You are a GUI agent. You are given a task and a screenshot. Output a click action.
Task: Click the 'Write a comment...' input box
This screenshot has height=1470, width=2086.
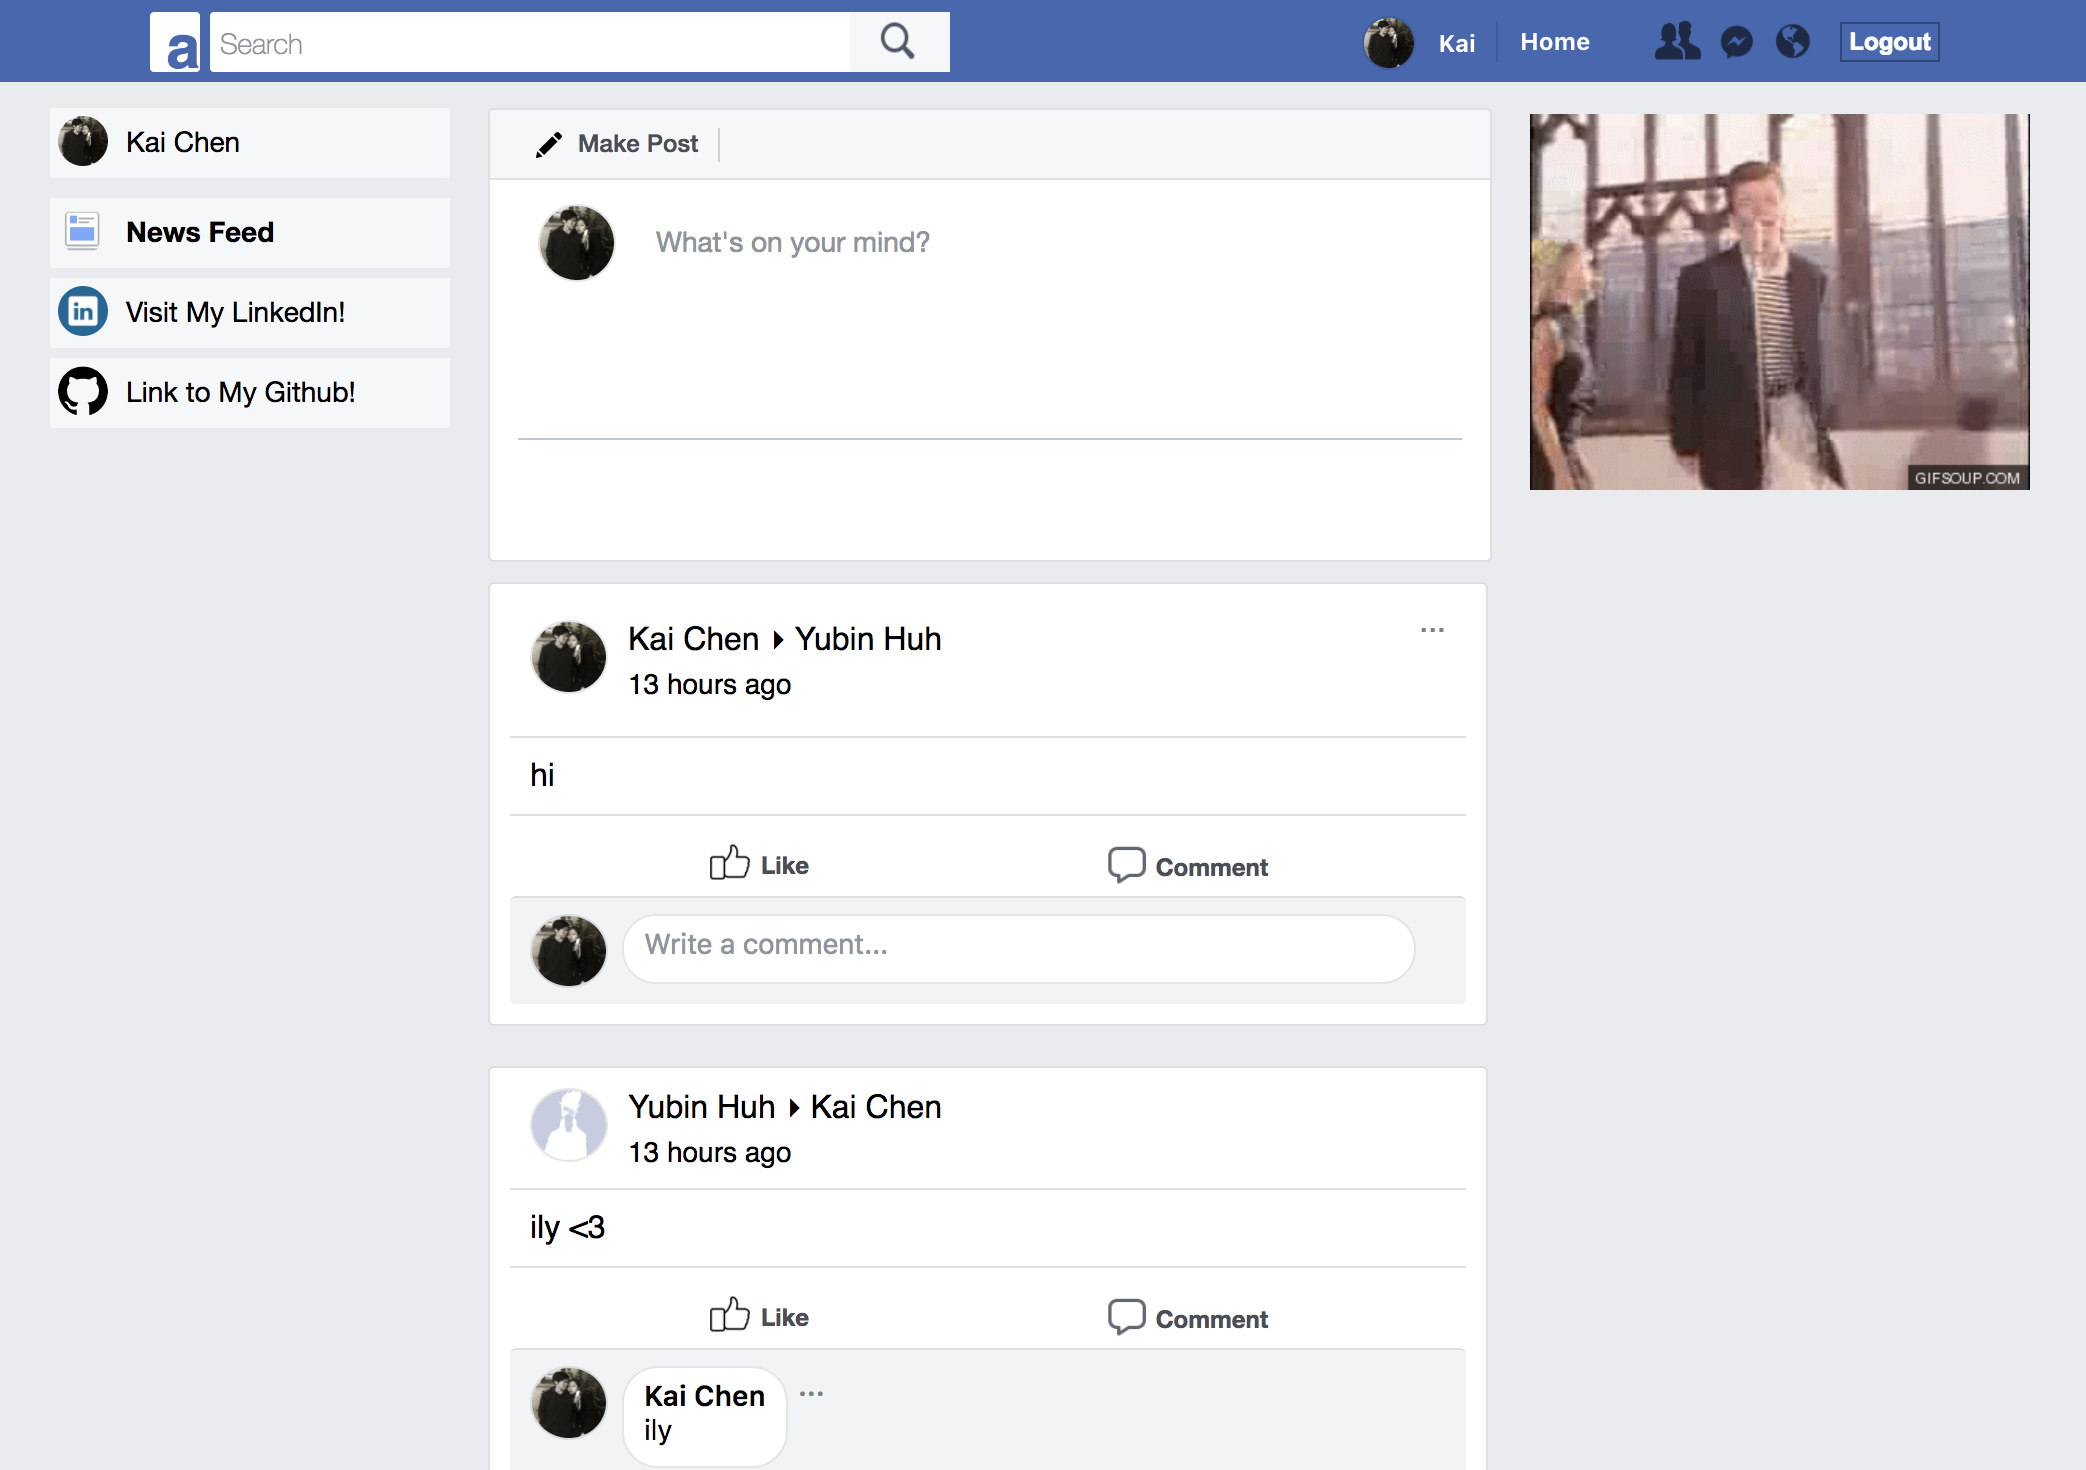click(x=1018, y=946)
